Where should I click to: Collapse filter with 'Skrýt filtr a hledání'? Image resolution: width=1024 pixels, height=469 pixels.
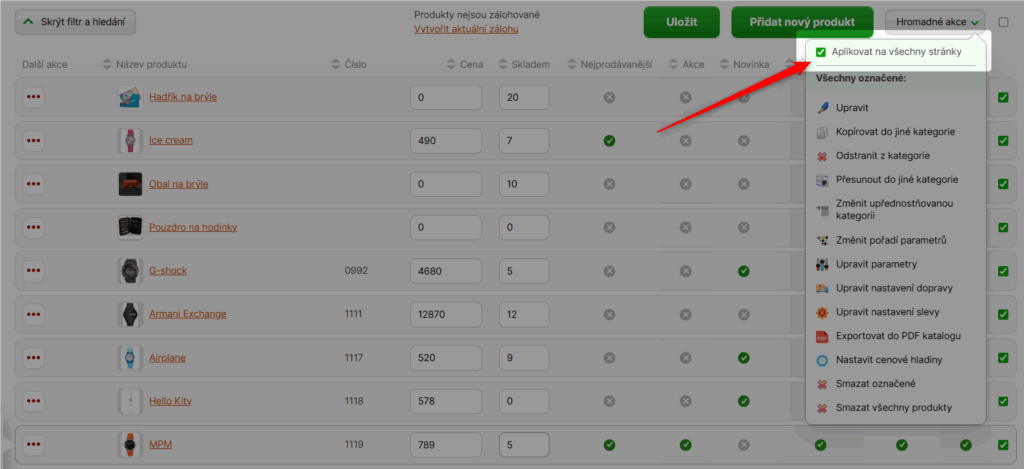coord(76,22)
